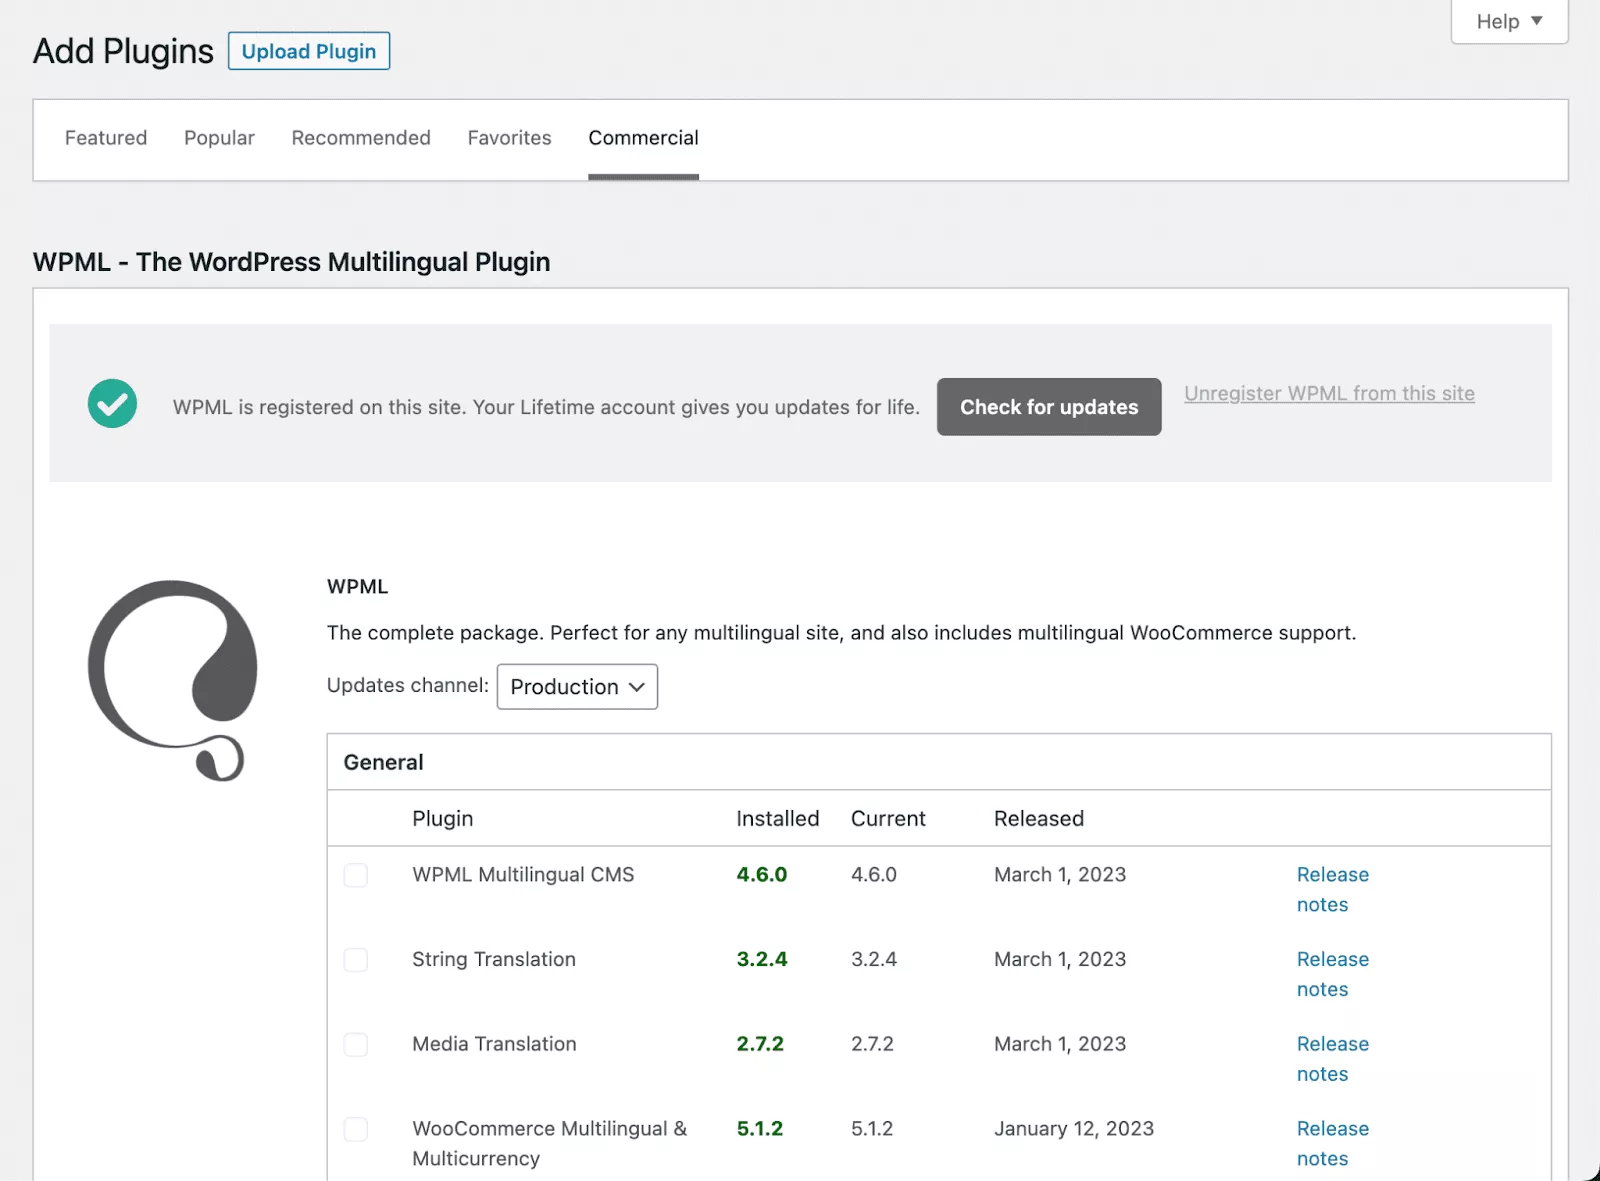The image size is (1600, 1181).
Task: Open Release notes for String Translation
Action: (x=1332, y=974)
